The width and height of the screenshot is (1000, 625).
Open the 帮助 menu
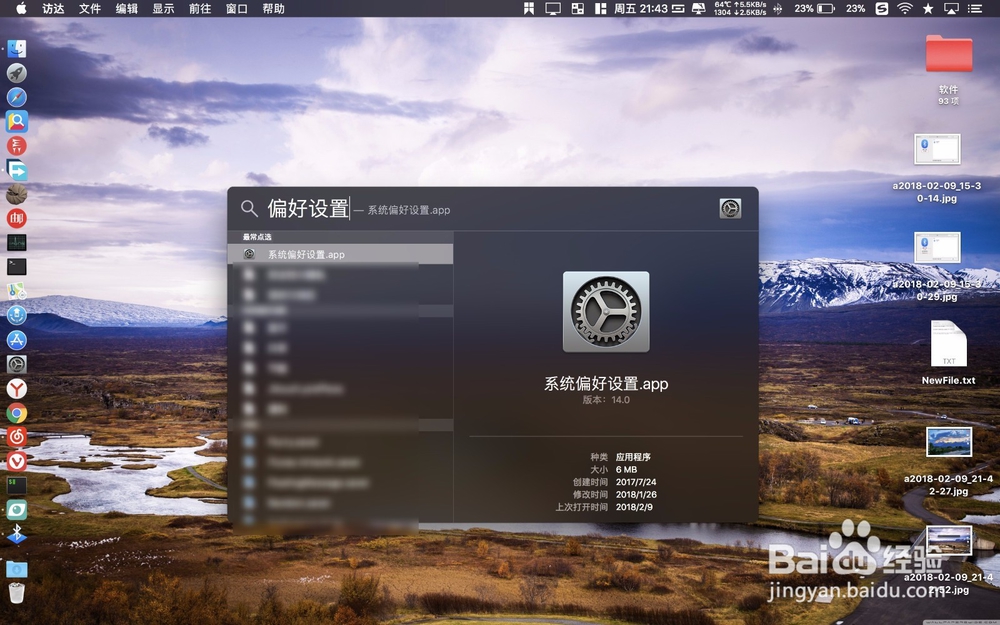pyautogui.click(x=273, y=8)
